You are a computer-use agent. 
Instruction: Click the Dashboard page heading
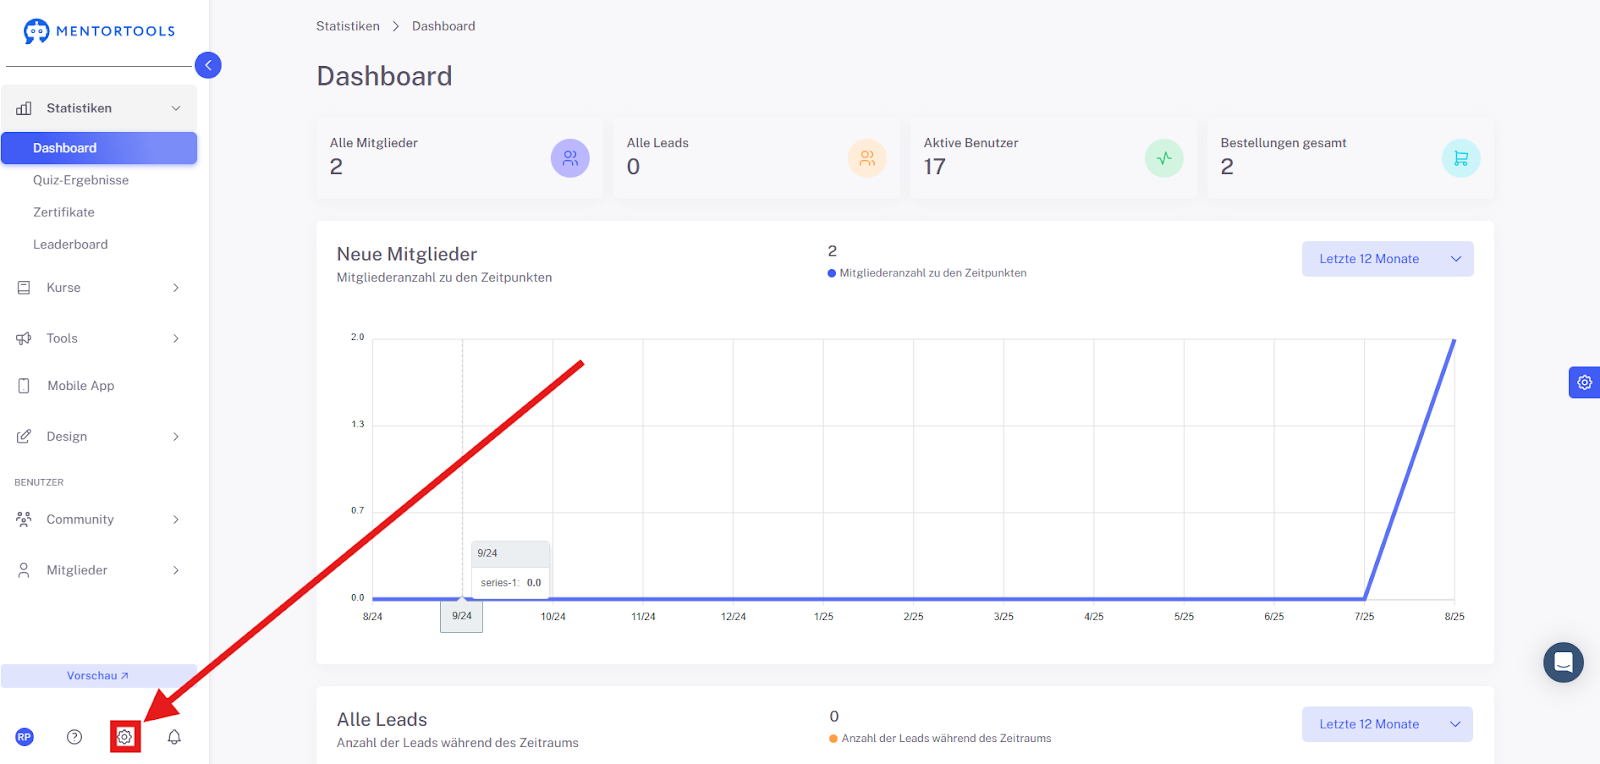385,76
